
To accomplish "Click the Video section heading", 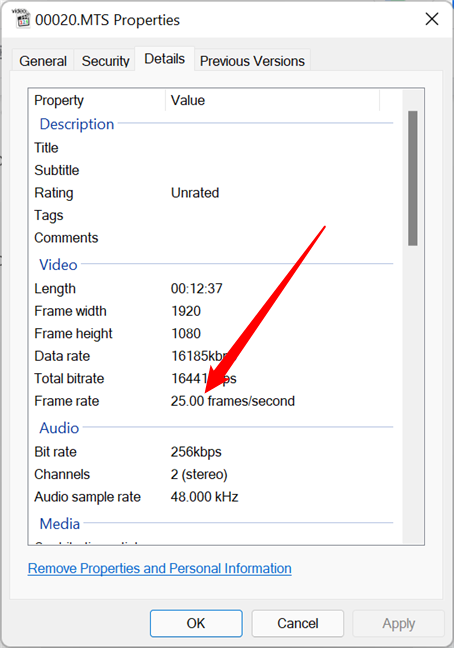I will click(58, 264).
